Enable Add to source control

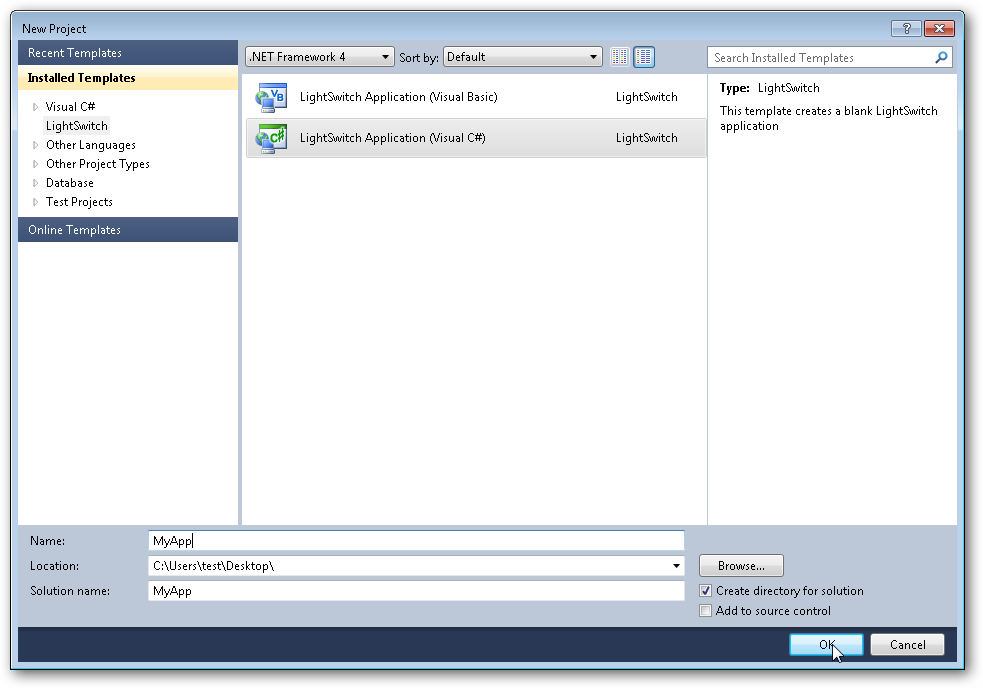705,611
